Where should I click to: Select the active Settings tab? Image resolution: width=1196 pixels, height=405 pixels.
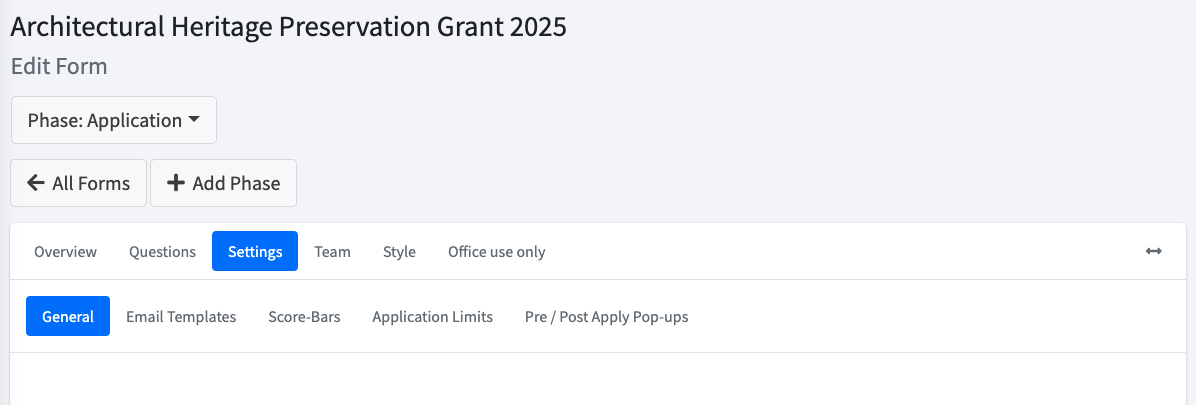click(x=255, y=251)
